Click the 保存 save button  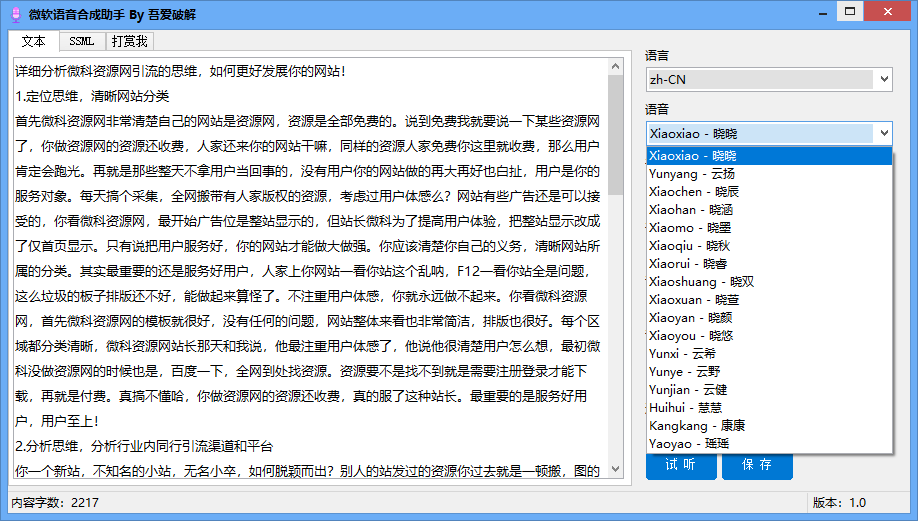757,465
